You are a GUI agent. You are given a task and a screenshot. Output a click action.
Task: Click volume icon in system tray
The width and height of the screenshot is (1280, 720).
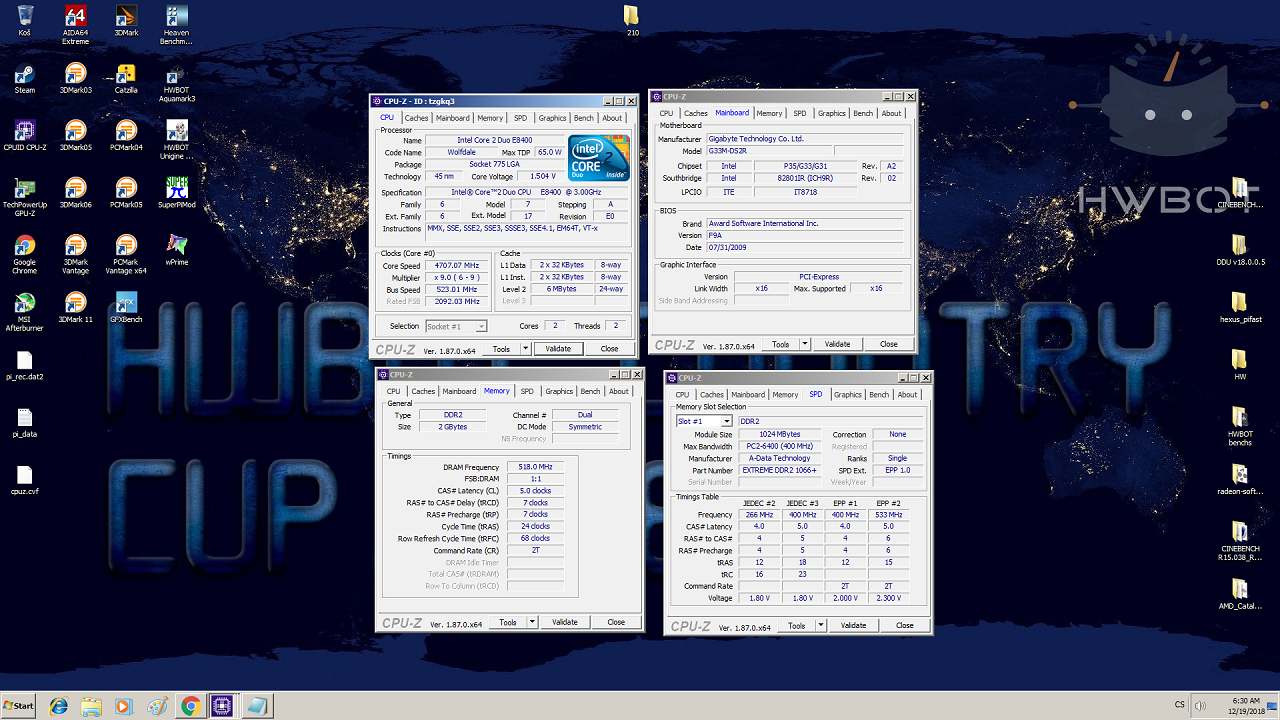1199,705
